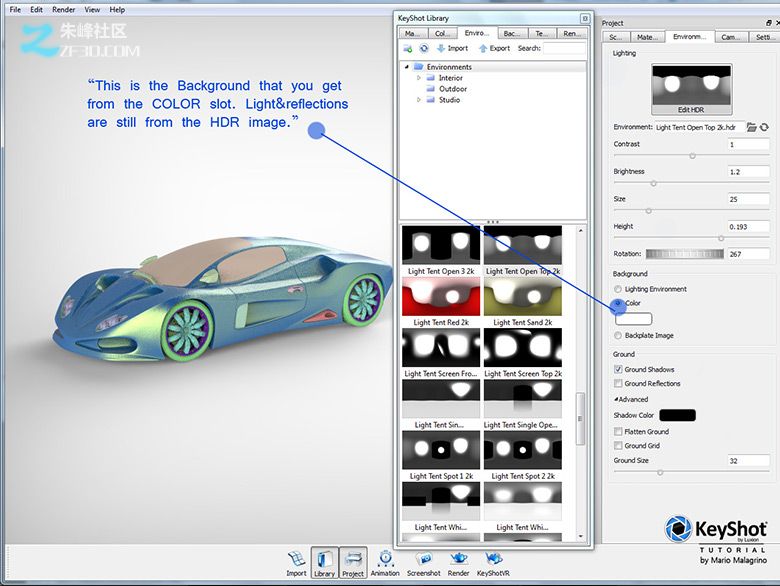Toggle the Library panel button

[324, 563]
